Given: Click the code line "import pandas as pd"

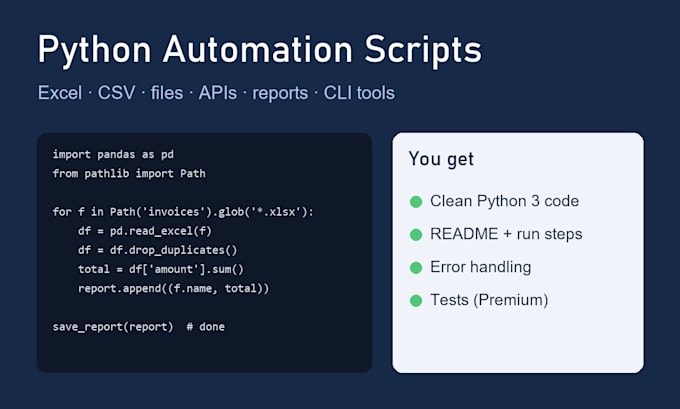Looking at the screenshot, I should (x=113, y=154).
